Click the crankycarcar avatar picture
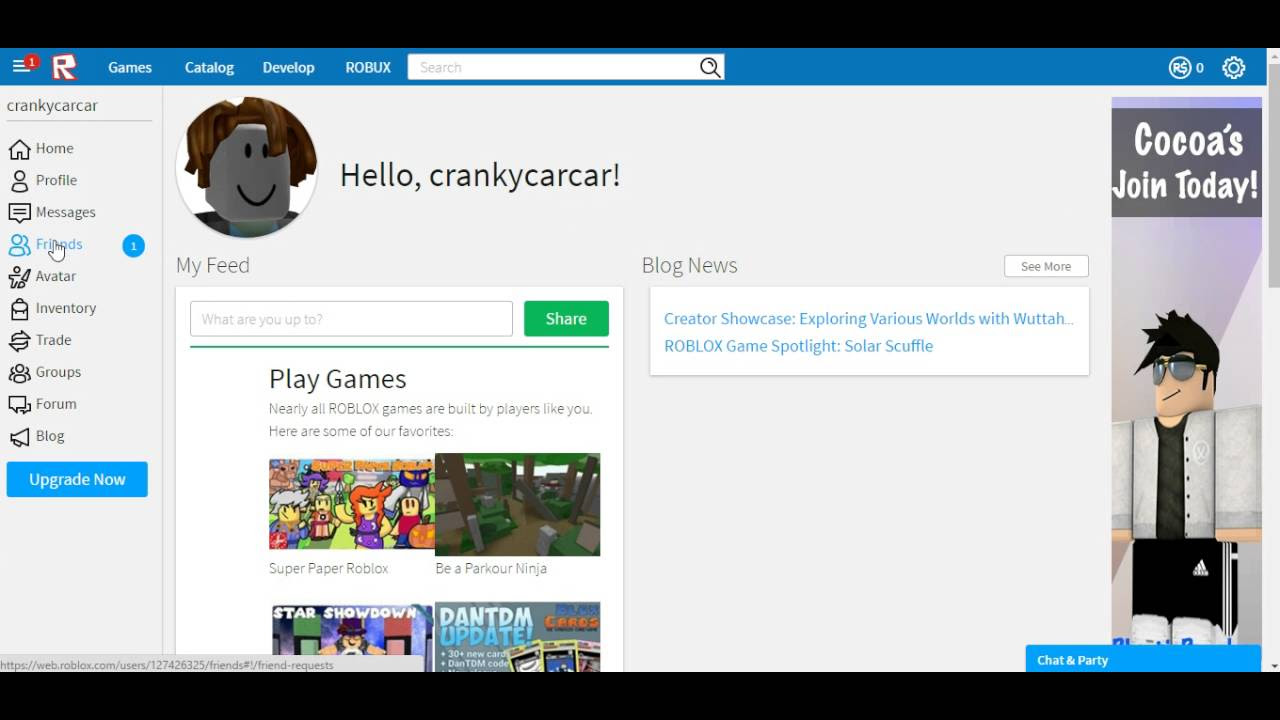 [247, 167]
